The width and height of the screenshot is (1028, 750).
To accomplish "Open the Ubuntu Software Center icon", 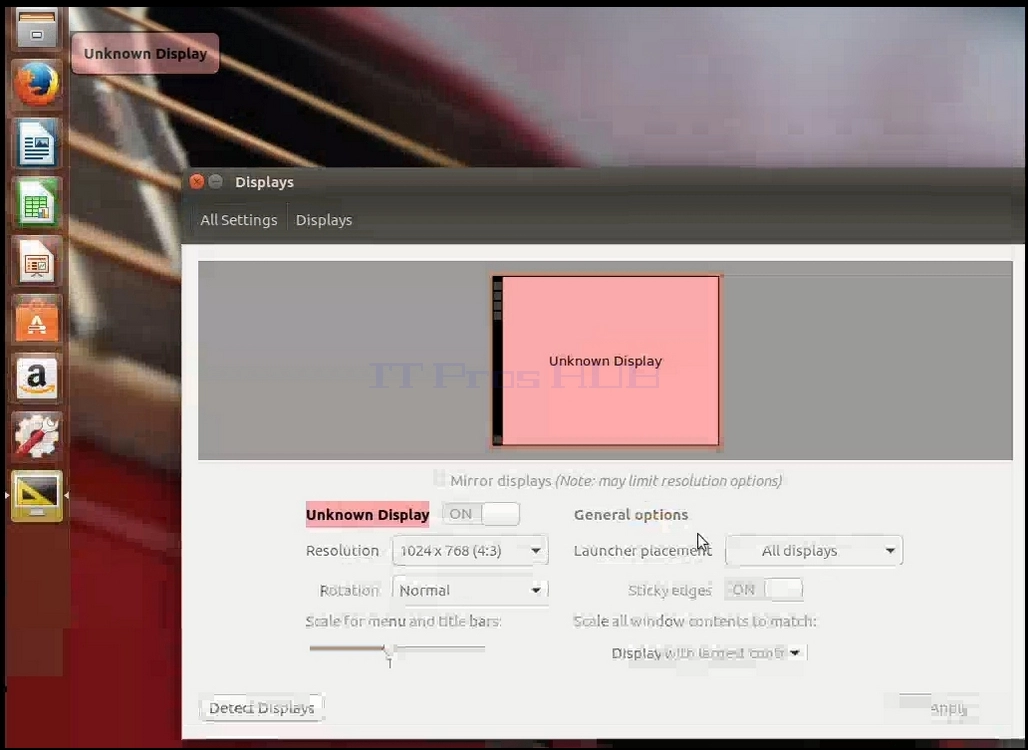I will click(x=37, y=319).
